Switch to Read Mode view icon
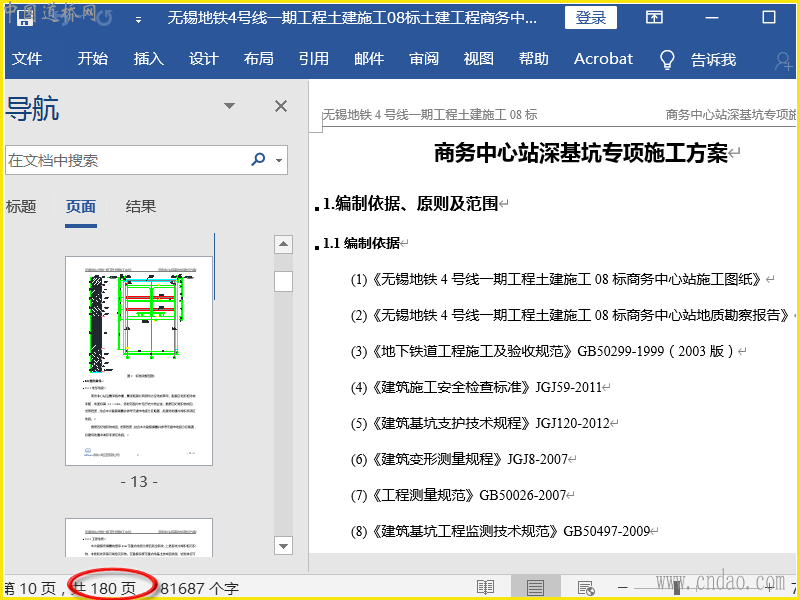The width and height of the screenshot is (800, 600). point(485,588)
